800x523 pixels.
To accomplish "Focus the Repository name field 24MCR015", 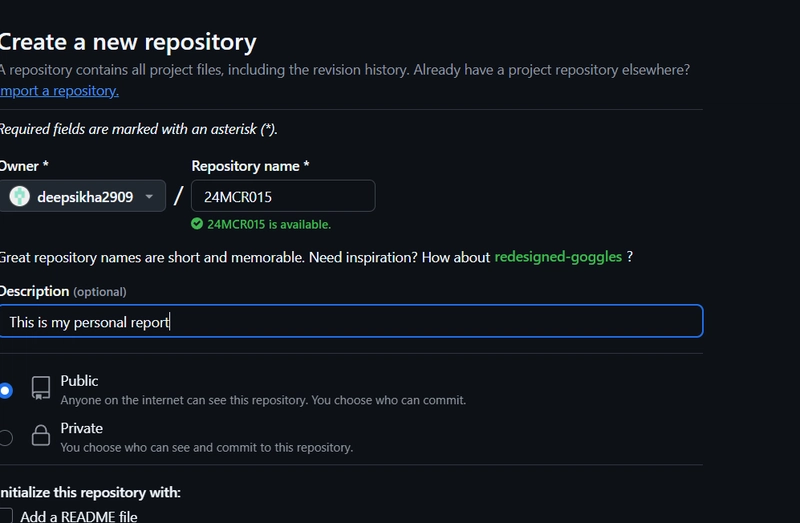I will pyautogui.click(x=283, y=196).
